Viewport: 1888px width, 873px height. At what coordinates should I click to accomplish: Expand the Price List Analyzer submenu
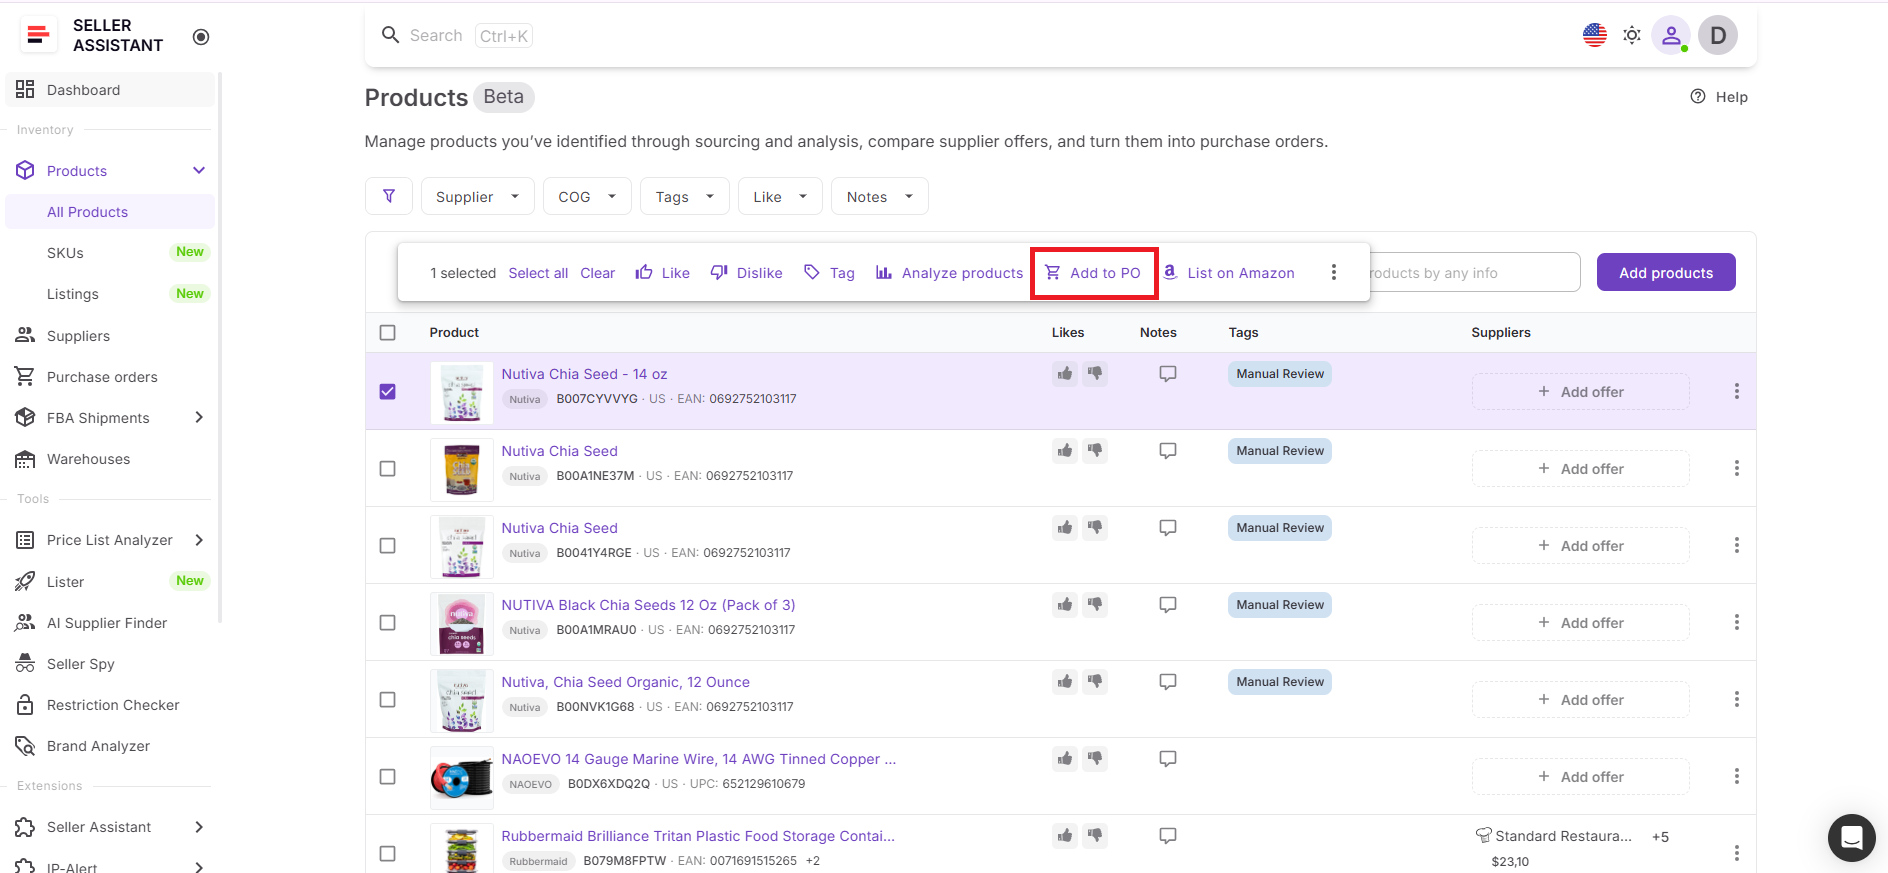coord(199,540)
